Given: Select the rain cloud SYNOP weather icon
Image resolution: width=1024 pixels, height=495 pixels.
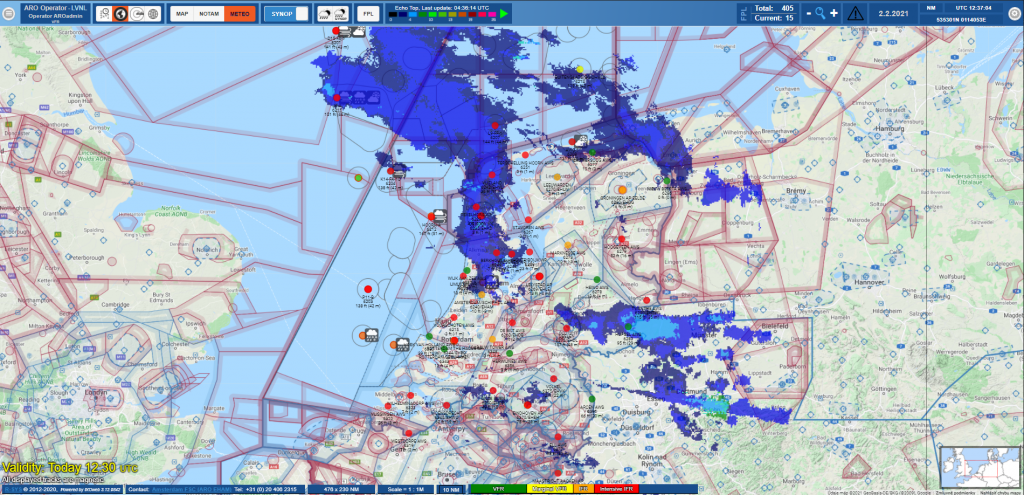Looking at the screenshot, I should (x=341, y=14).
